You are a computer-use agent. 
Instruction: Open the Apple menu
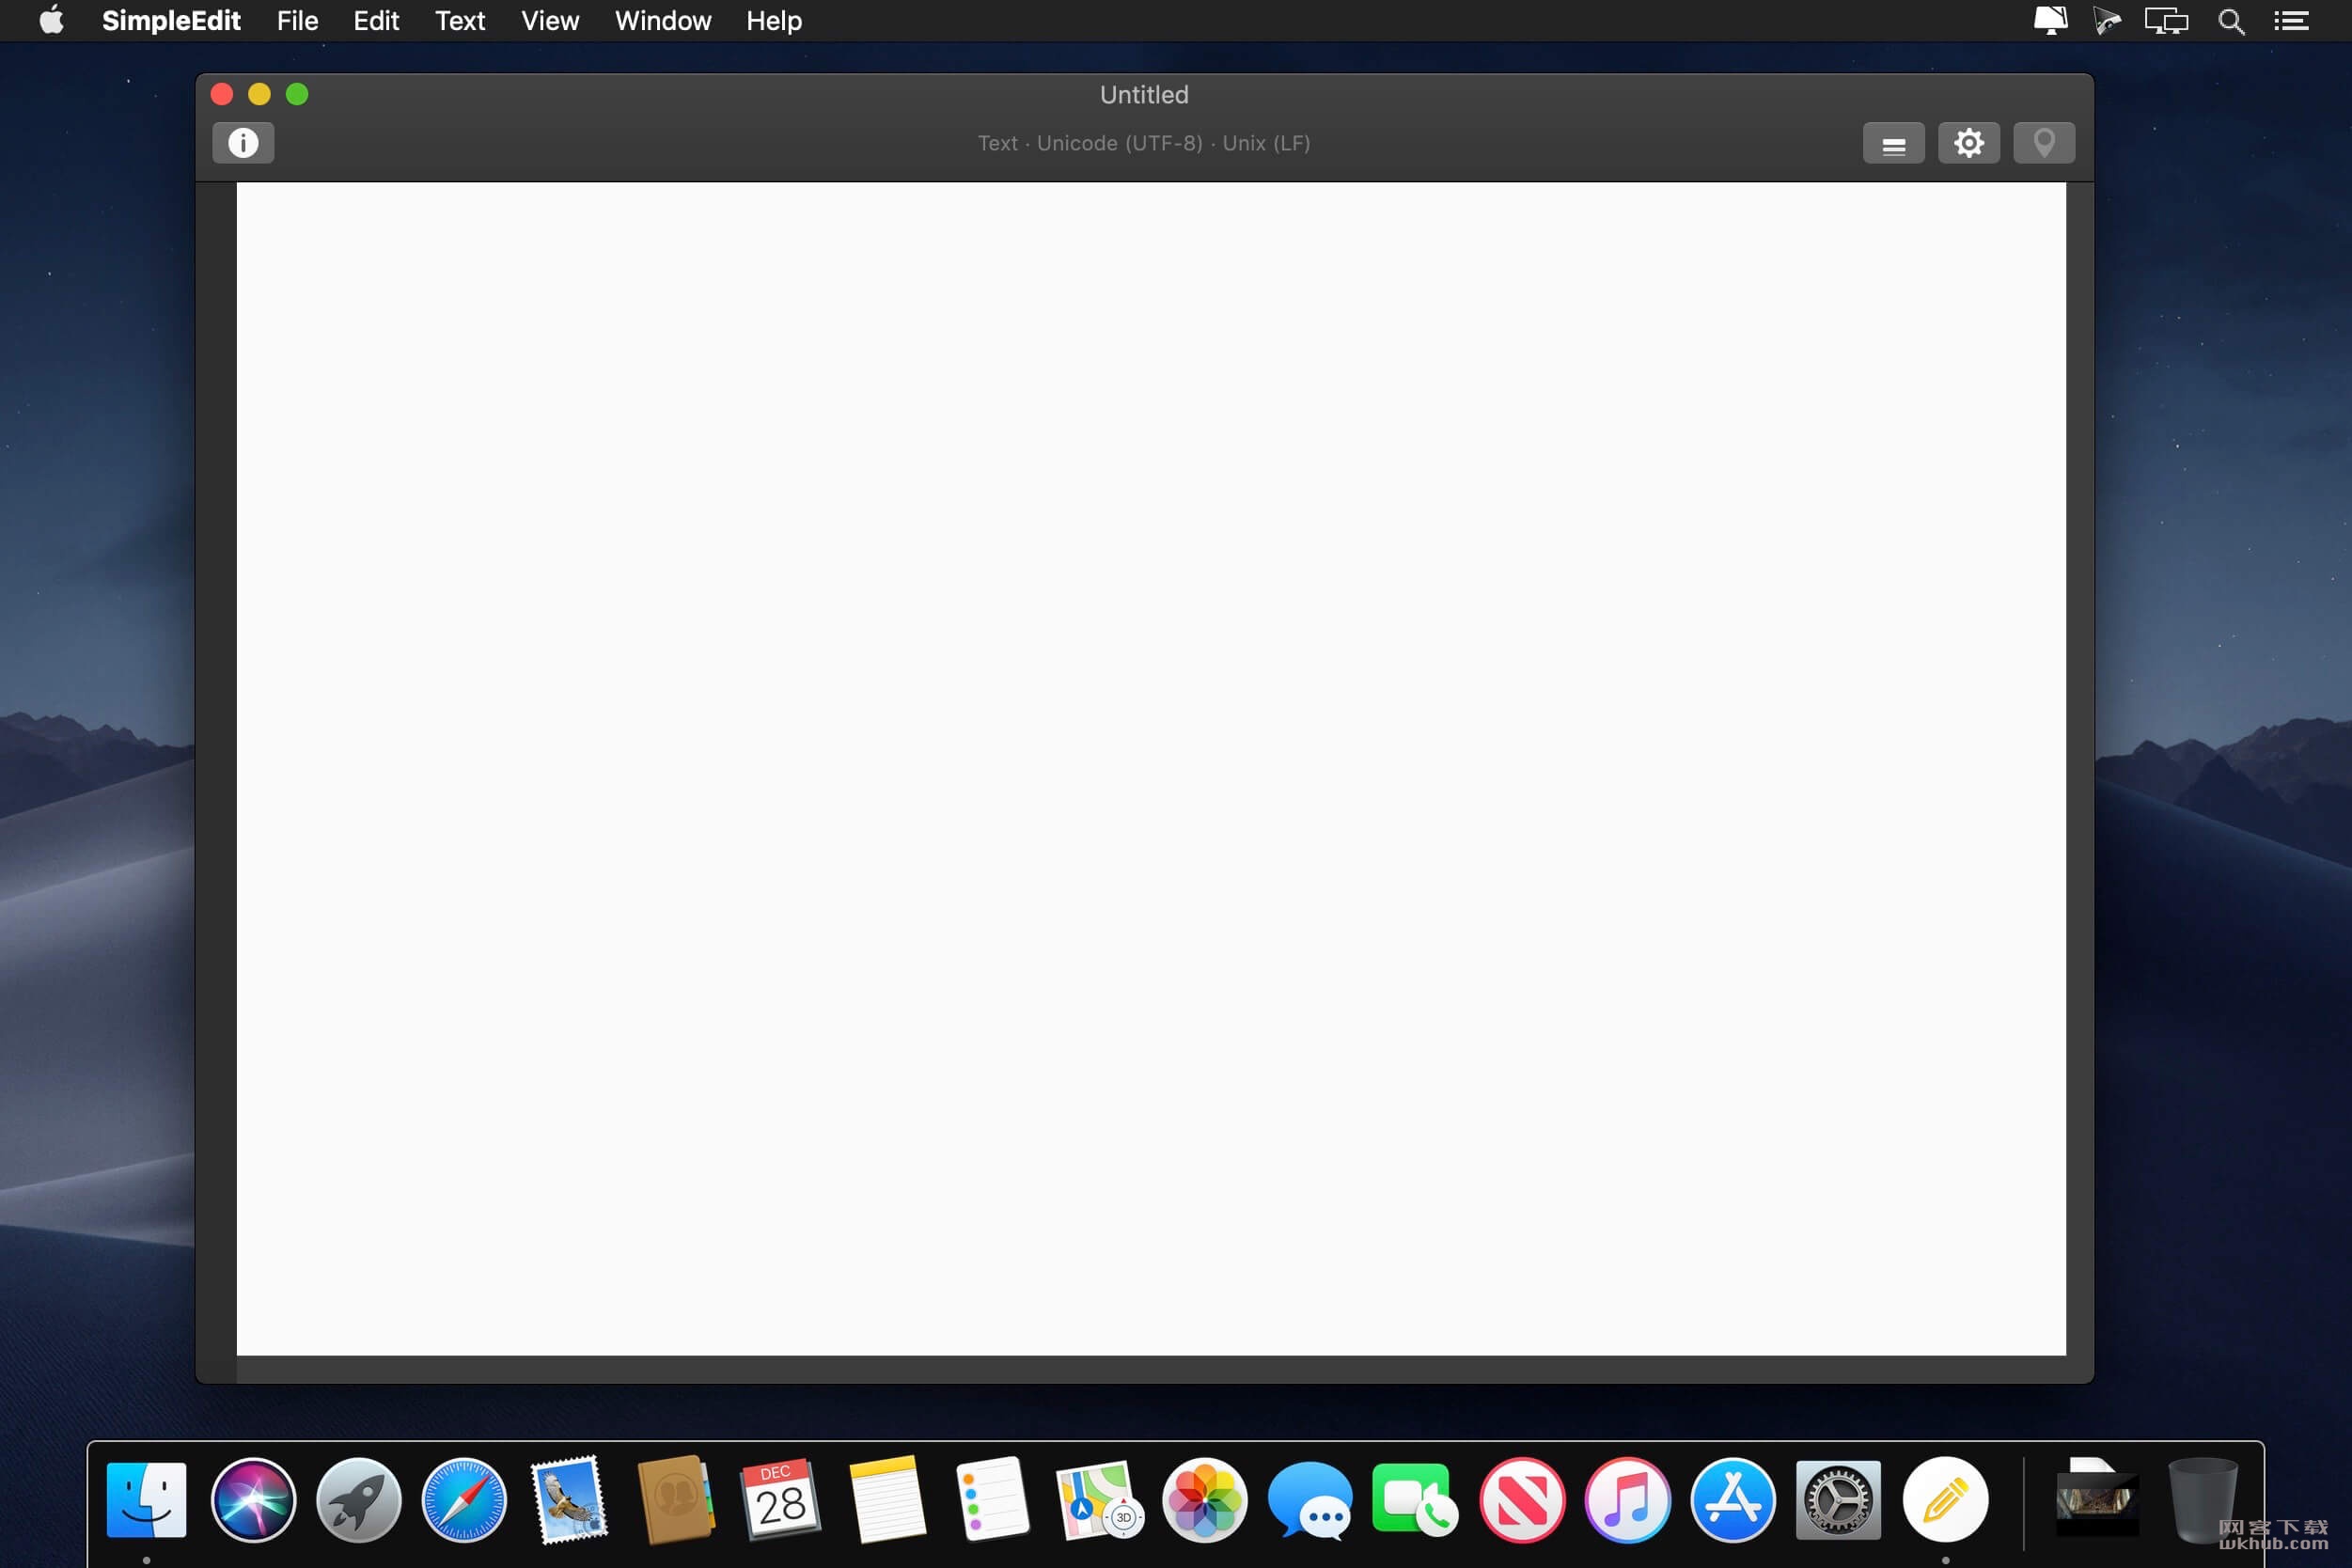tap(52, 21)
